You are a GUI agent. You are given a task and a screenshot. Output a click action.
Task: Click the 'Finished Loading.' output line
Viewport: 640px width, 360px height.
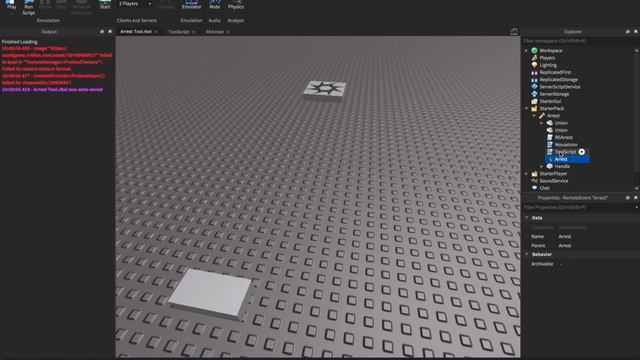(x=19, y=42)
